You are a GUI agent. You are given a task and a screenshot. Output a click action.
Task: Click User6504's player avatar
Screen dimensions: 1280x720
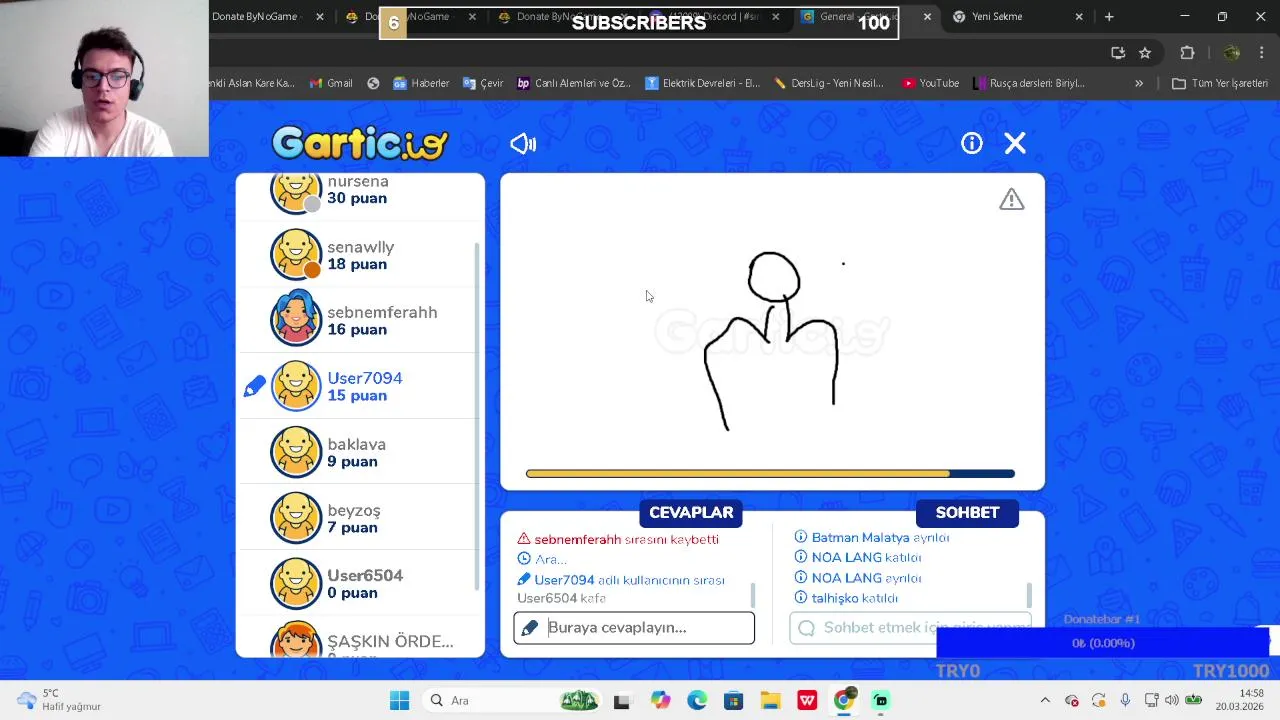(x=296, y=584)
